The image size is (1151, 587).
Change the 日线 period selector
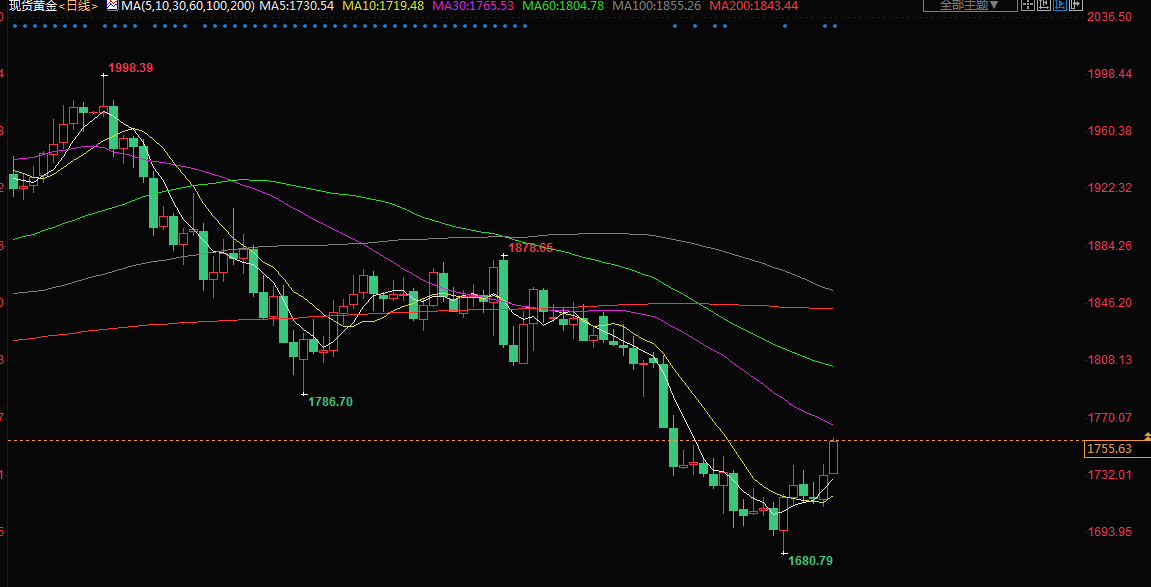[77, 6]
